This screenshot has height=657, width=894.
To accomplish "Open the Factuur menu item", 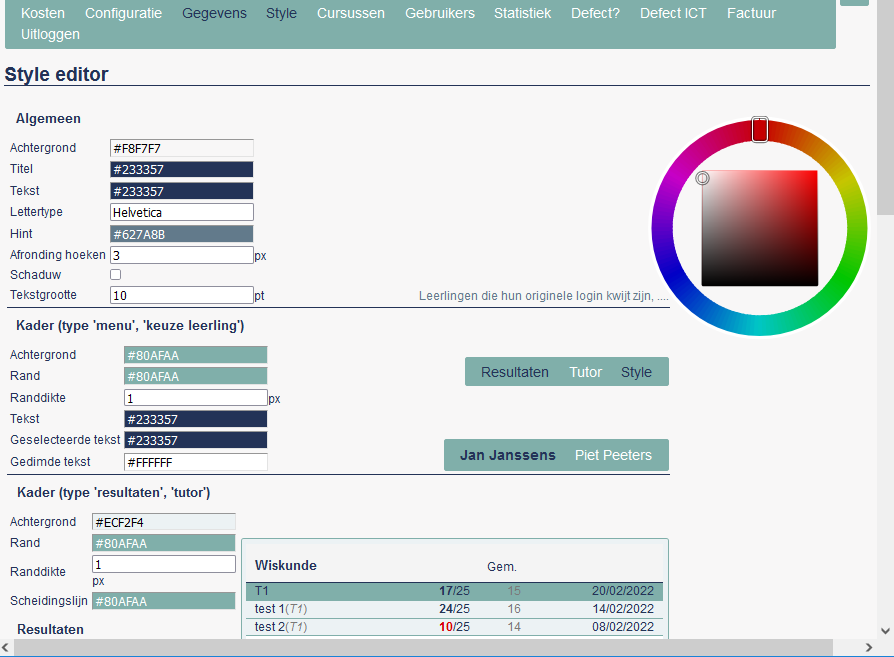I will click(751, 13).
